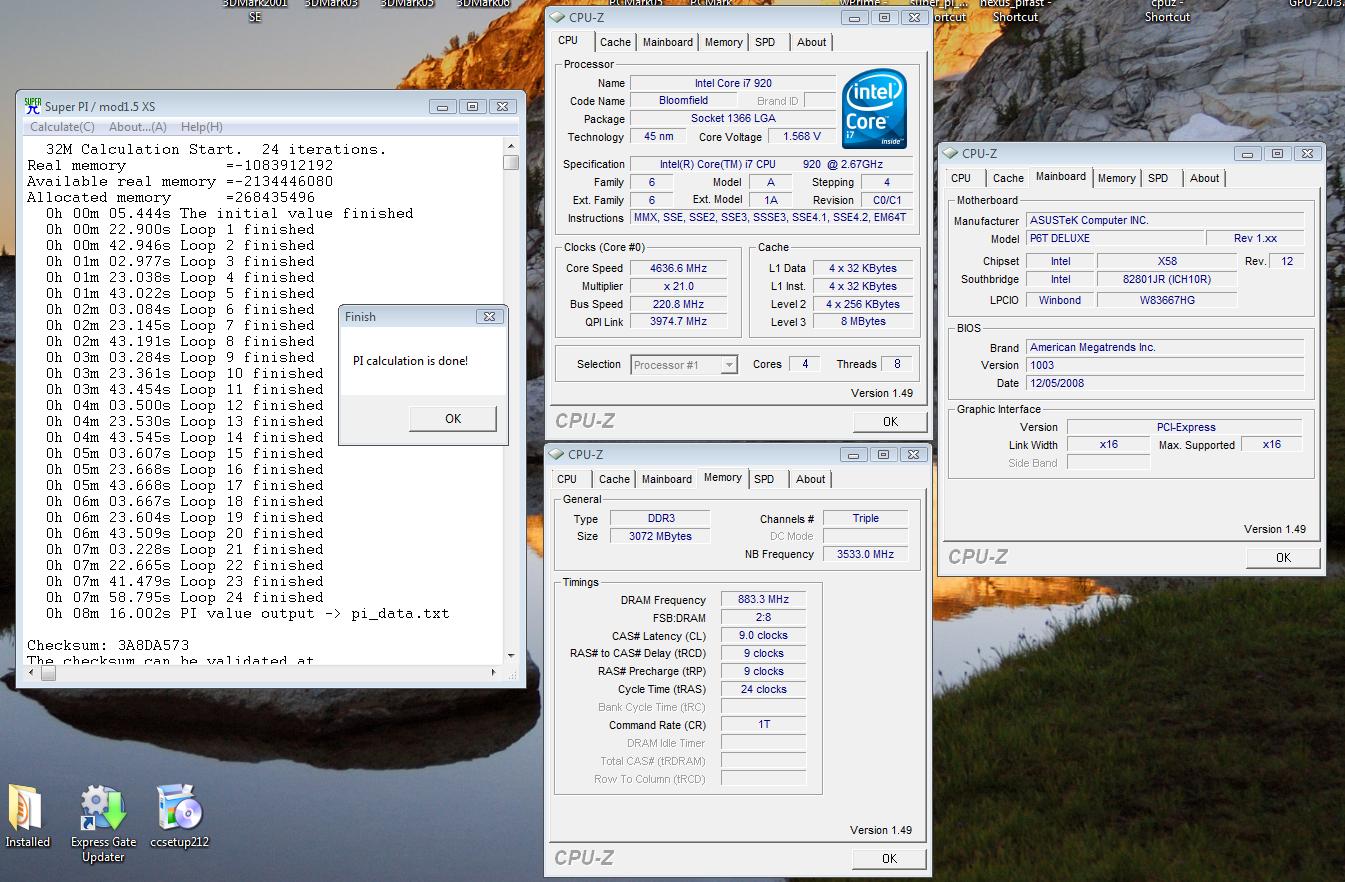Click the 'Socket 1366 LGA' package value
The image size is (1345, 882).
(733, 119)
